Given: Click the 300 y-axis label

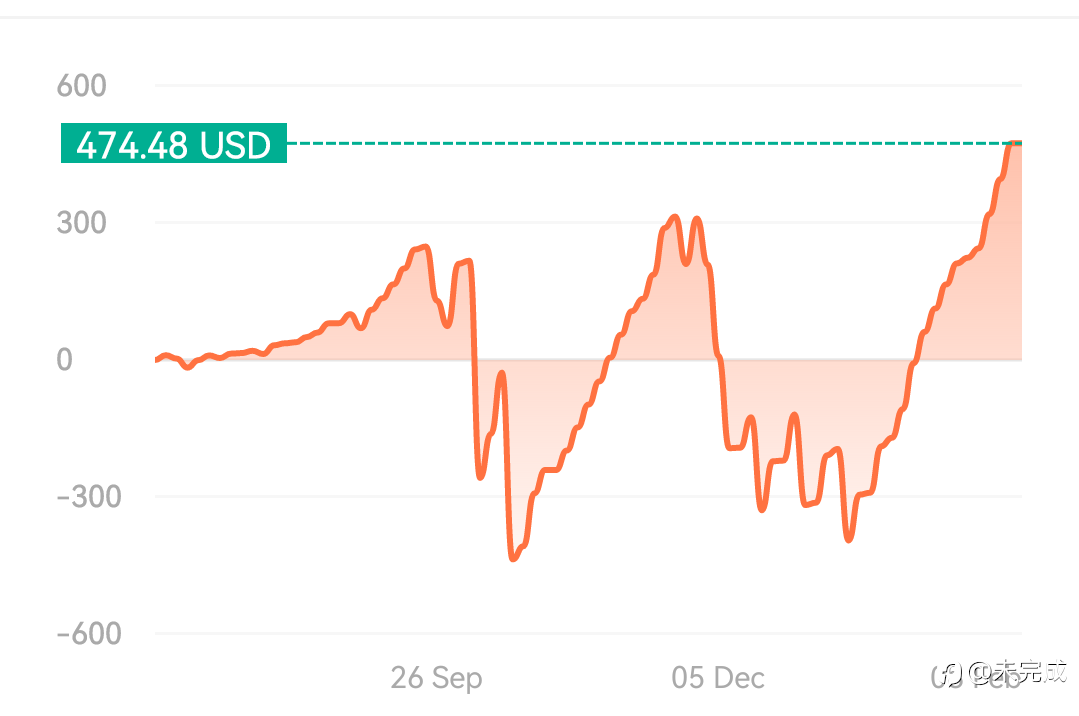Looking at the screenshot, I should click(82, 223).
